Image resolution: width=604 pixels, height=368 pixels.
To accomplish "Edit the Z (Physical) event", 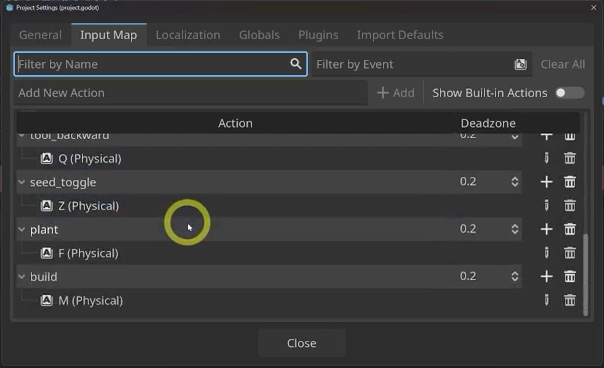I will coord(546,205).
